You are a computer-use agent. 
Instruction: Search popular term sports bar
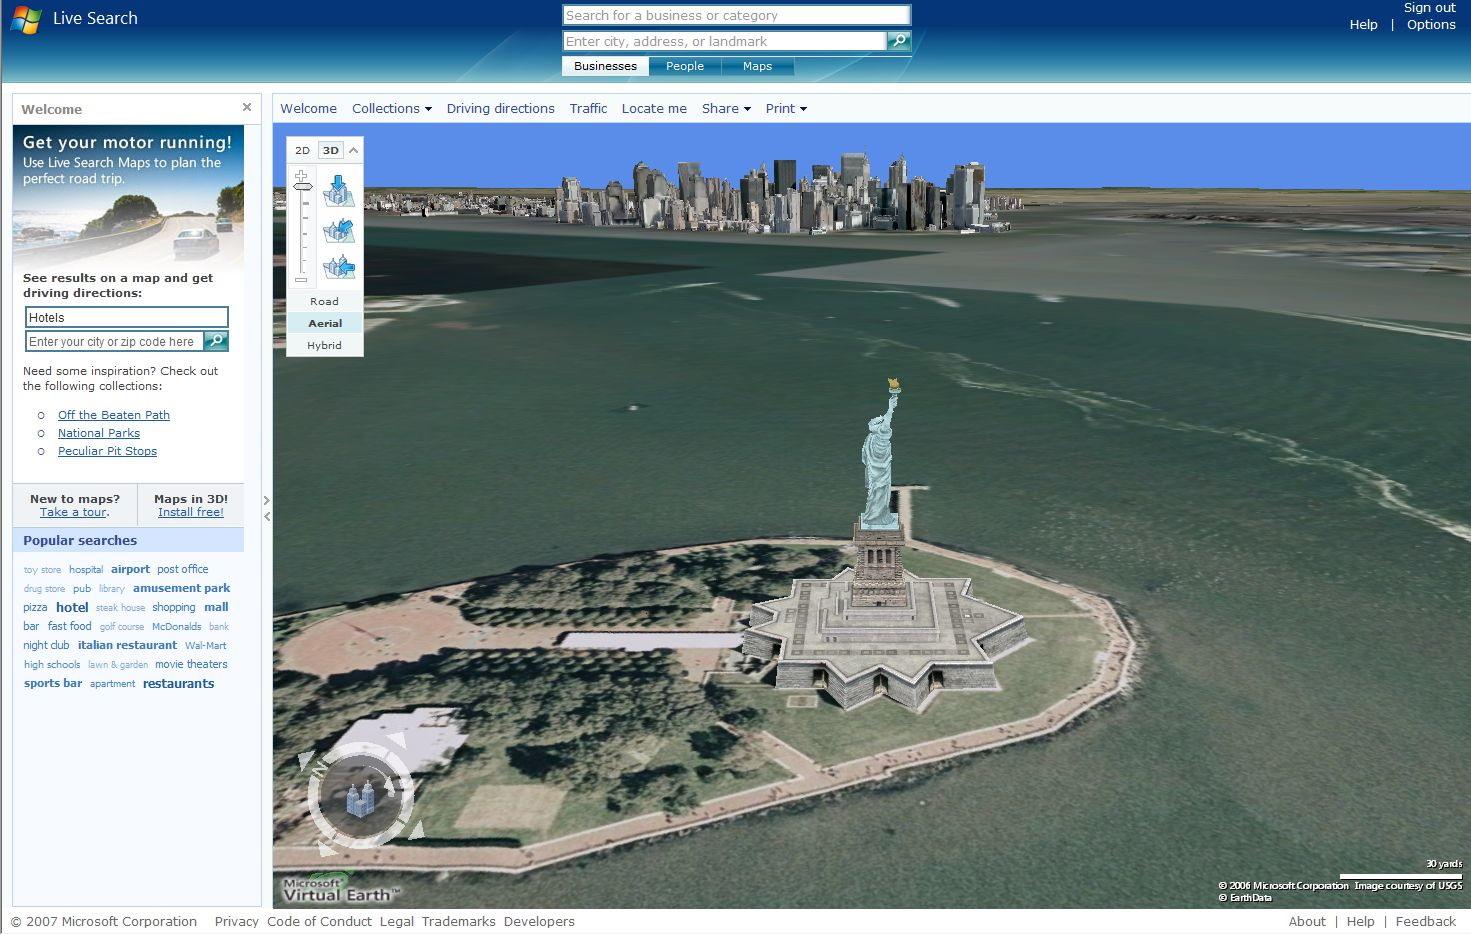(x=53, y=683)
